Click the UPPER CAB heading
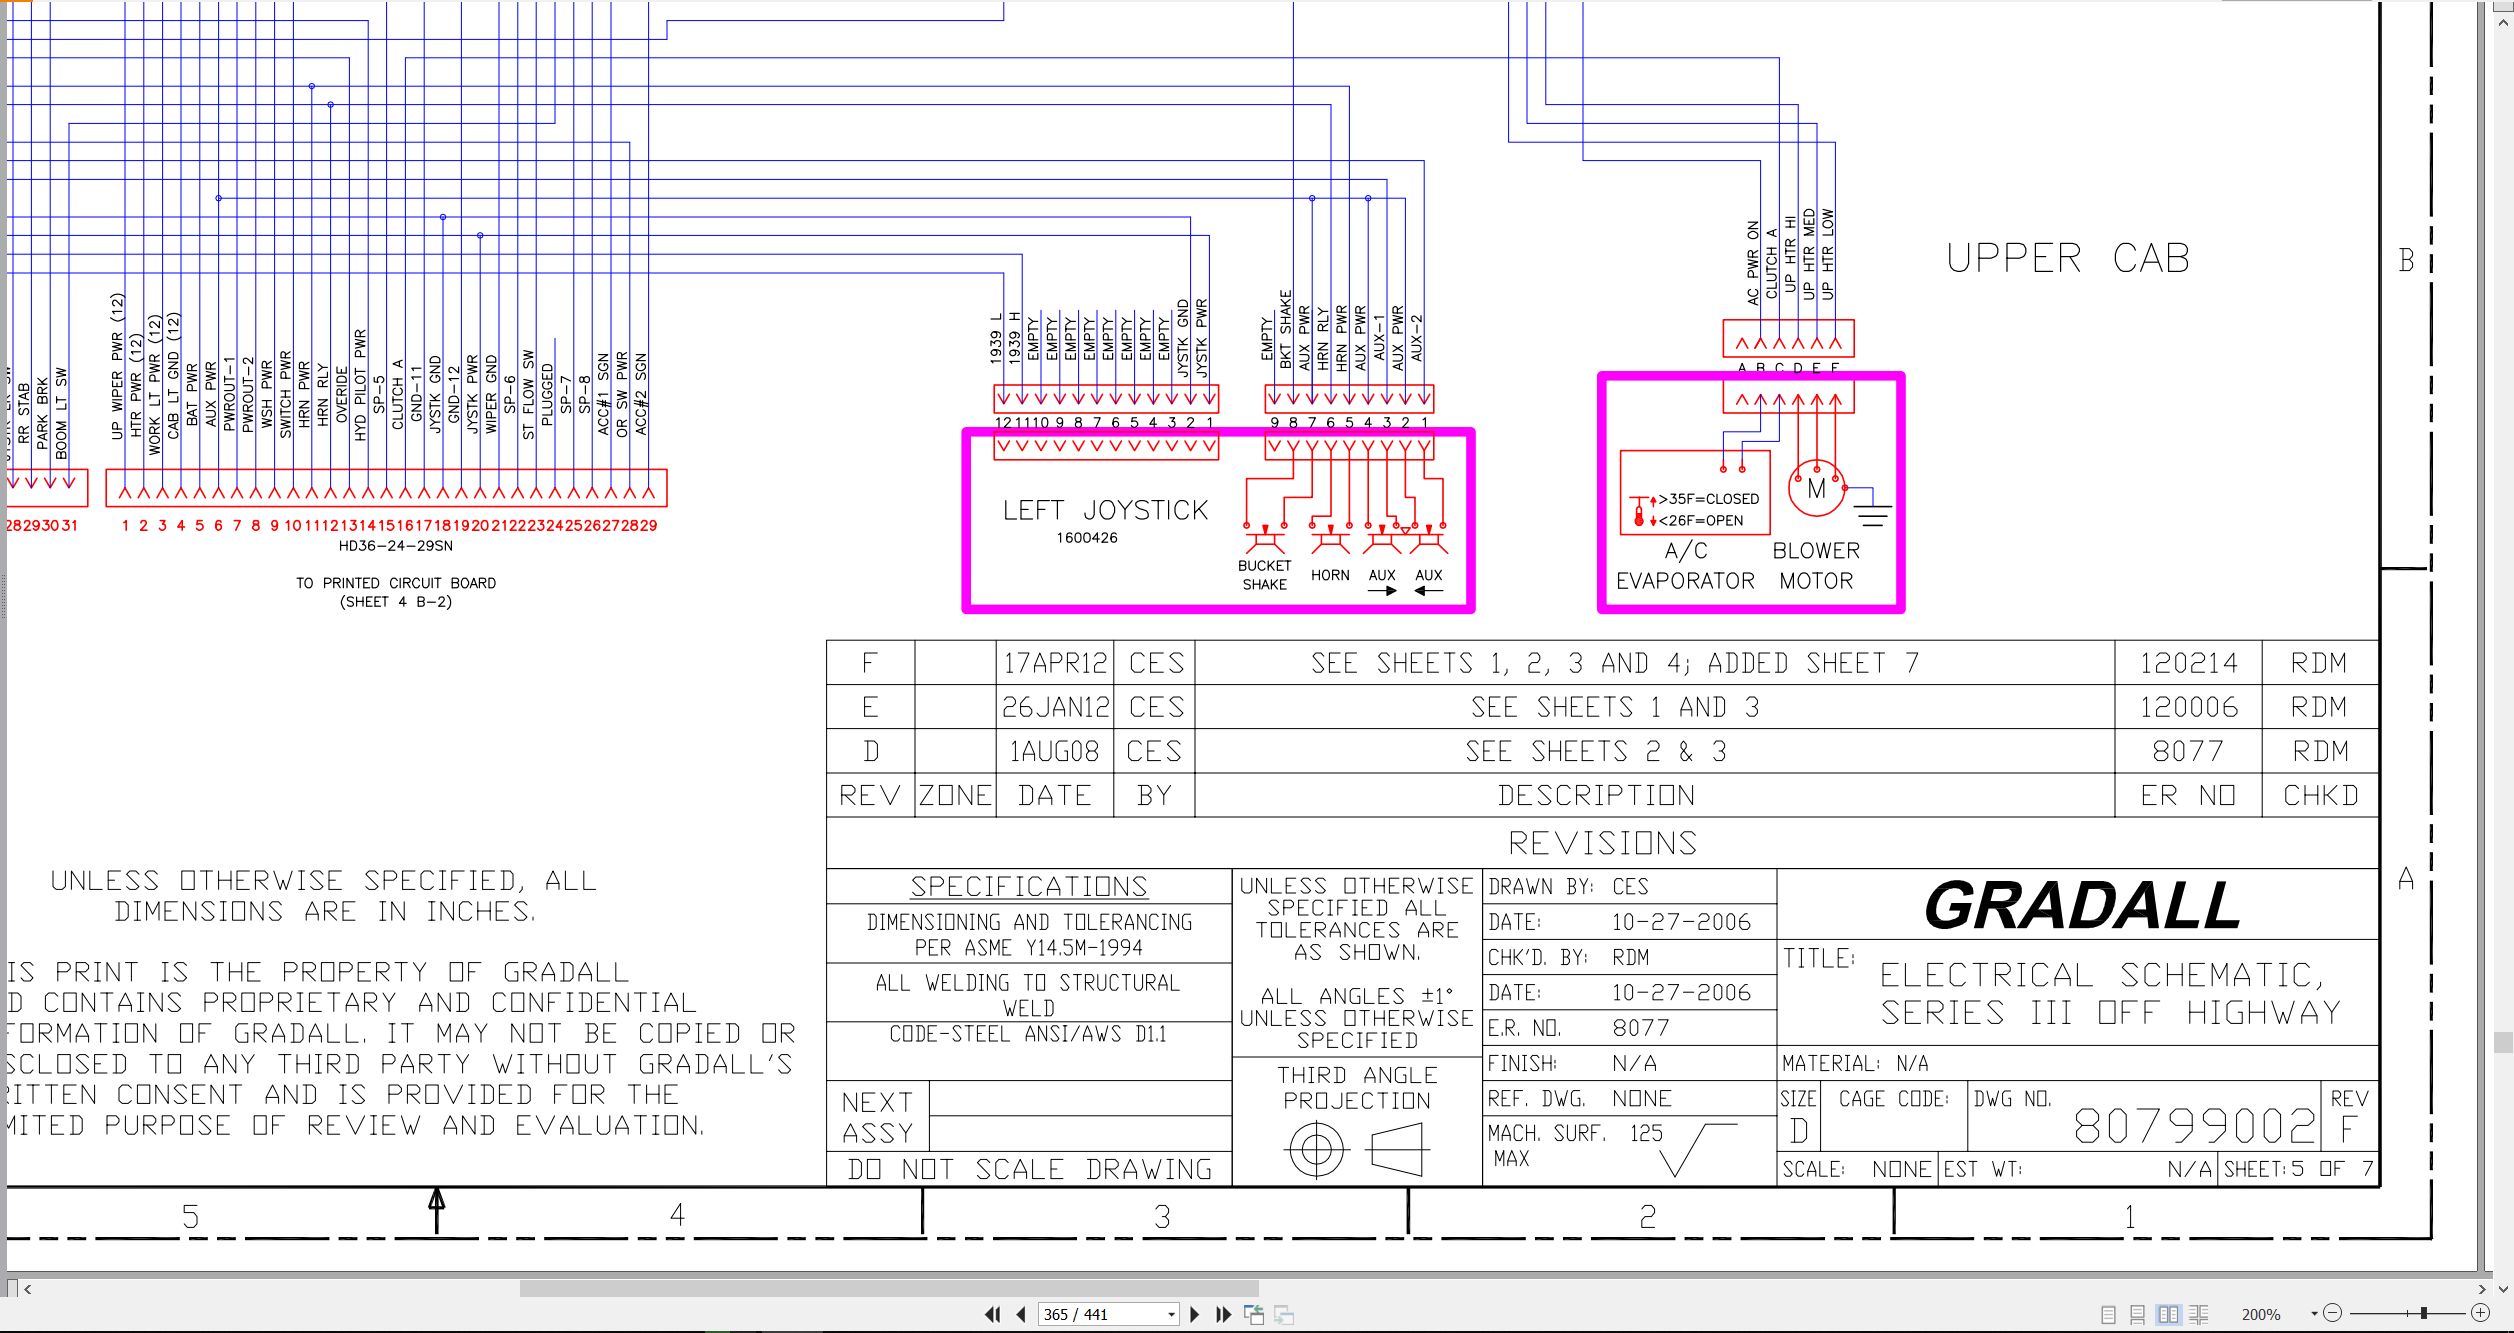Viewport: 2514px width, 1333px height. [2068, 258]
